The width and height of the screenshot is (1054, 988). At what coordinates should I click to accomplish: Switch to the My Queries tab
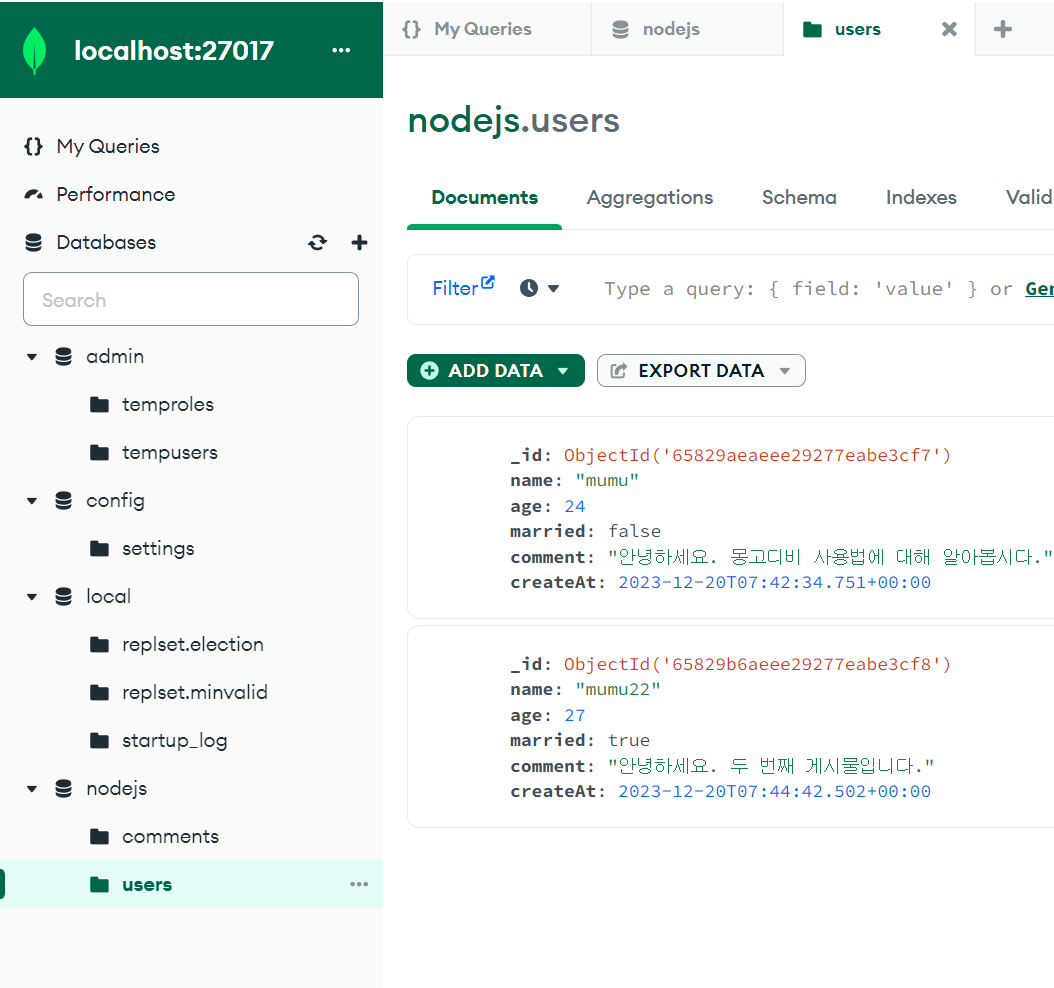pyautogui.click(x=487, y=29)
